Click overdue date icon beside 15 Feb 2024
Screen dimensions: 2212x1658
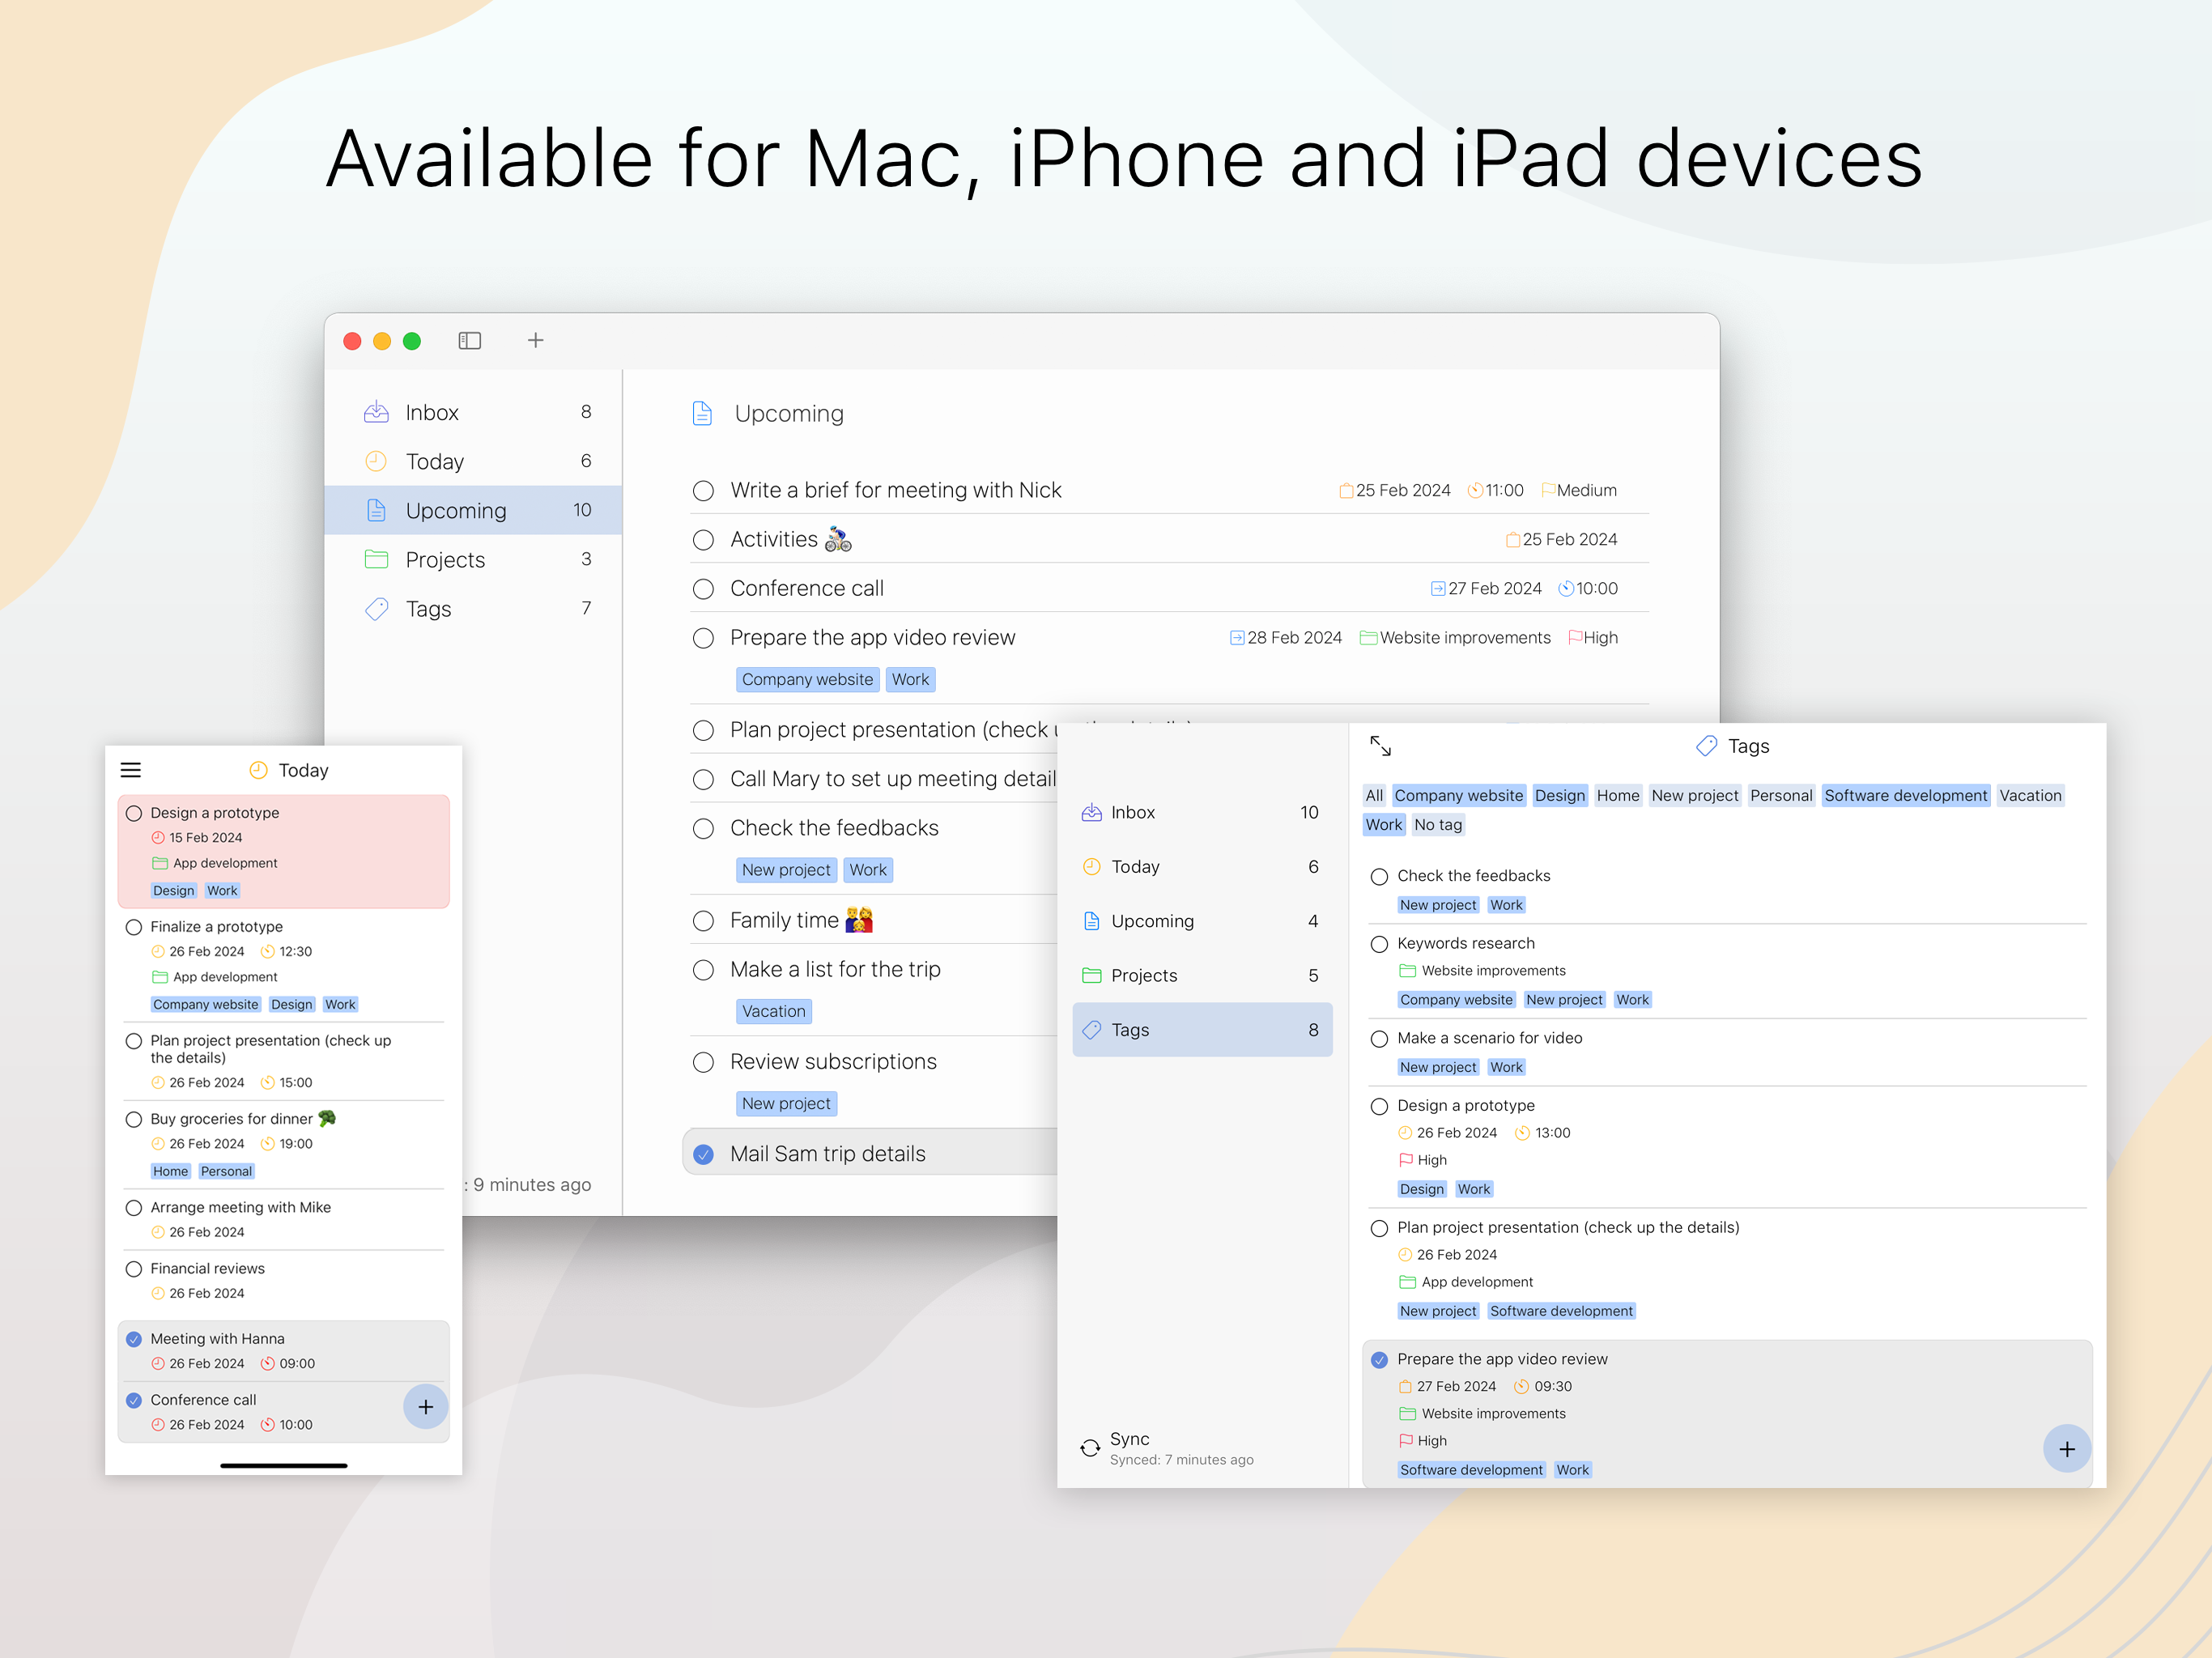pyautogui.click(x=158, y=838)
